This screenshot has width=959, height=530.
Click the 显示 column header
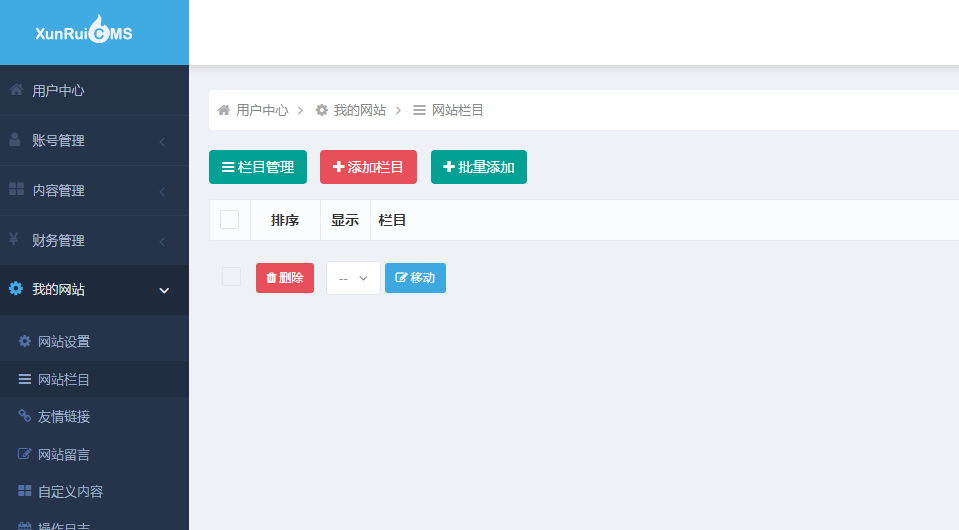click(345, 220)
